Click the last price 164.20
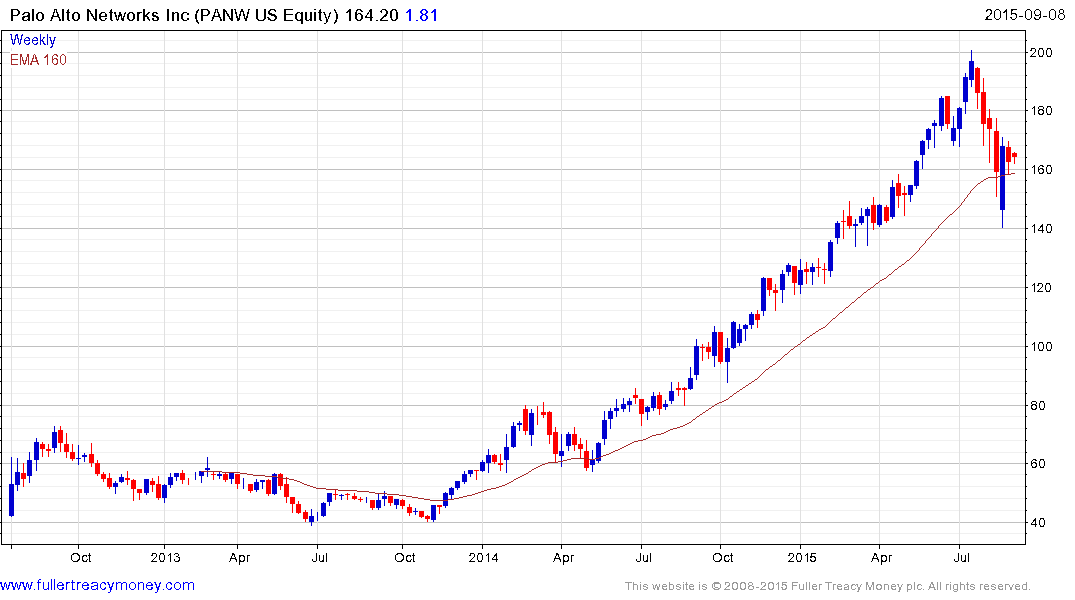 (x=372, y=15)
